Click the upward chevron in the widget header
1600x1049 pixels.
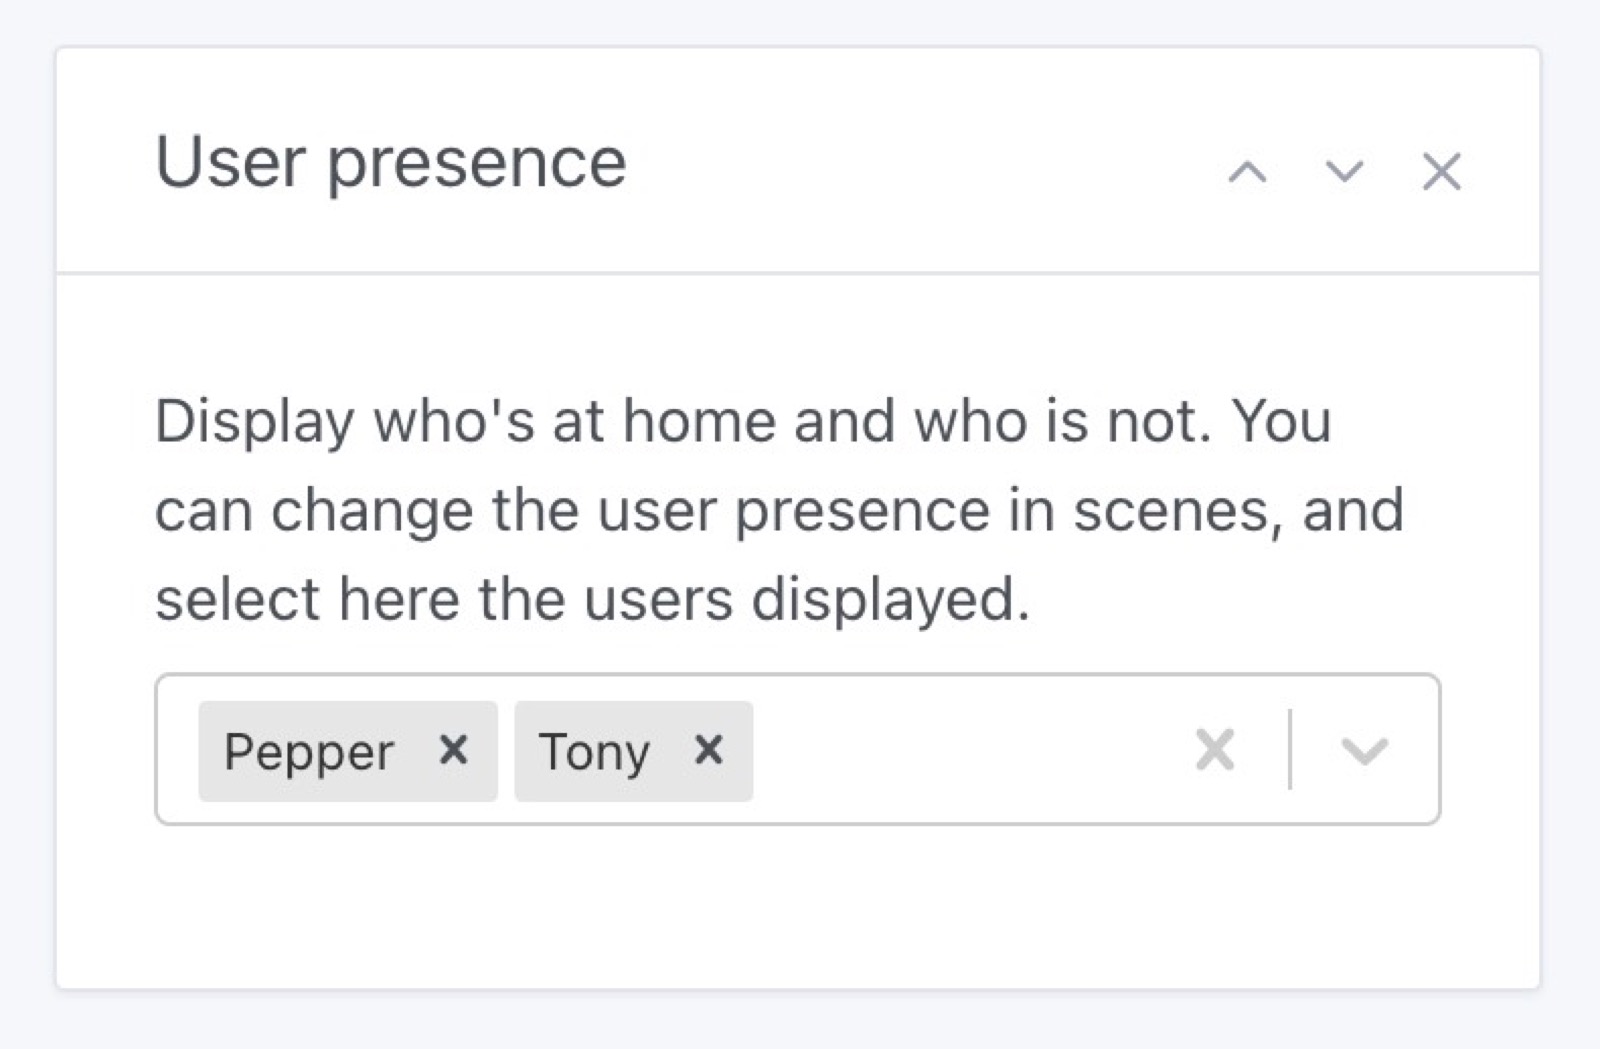tap(1246, 172)
